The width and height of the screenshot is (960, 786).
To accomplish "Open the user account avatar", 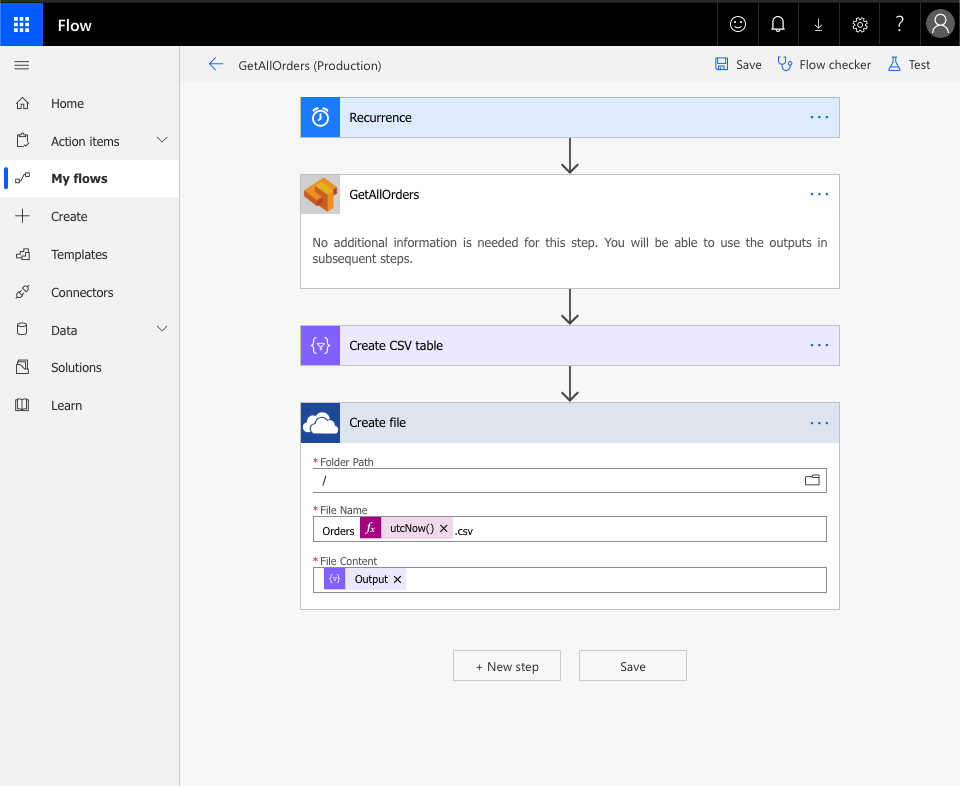I will coord(940,25).
